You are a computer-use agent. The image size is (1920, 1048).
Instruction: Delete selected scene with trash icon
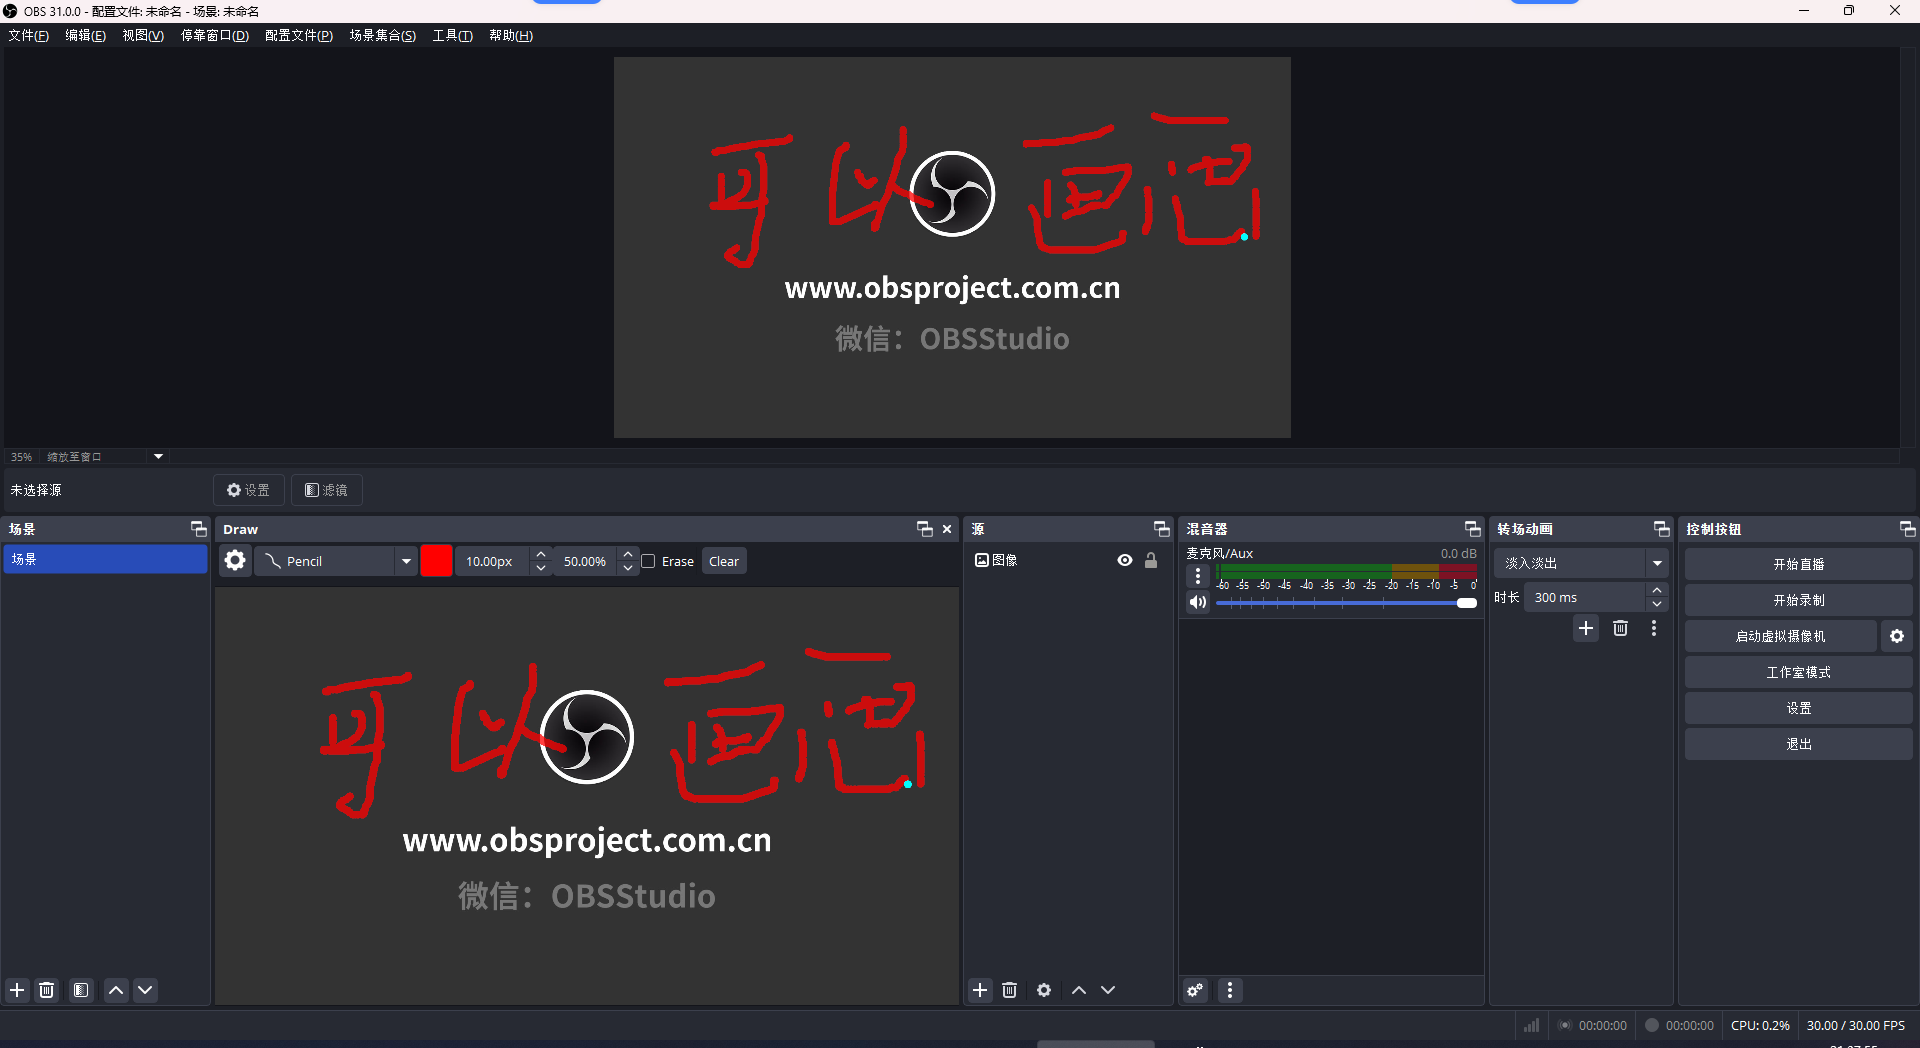[x=47, y=990]
